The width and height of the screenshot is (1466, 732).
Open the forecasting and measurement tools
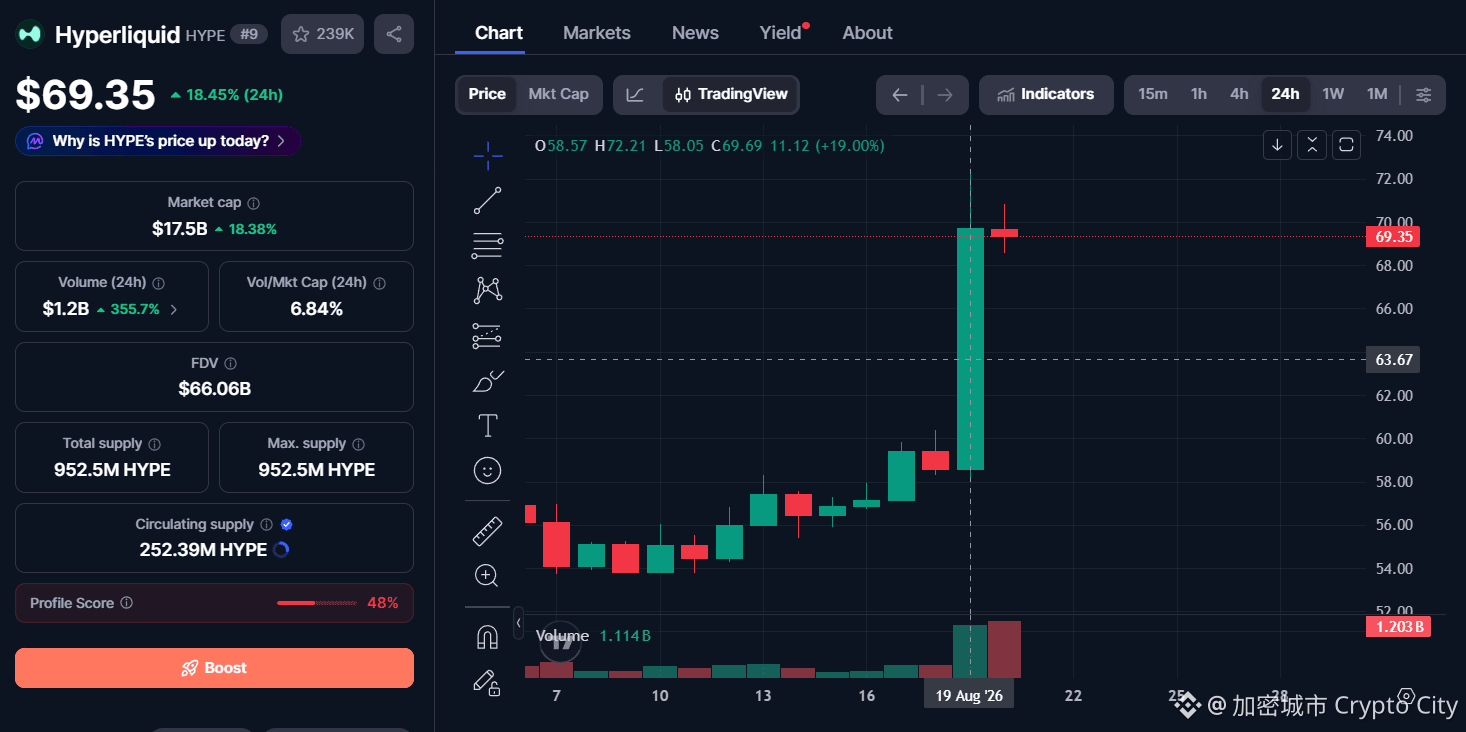tap(487, 336)
